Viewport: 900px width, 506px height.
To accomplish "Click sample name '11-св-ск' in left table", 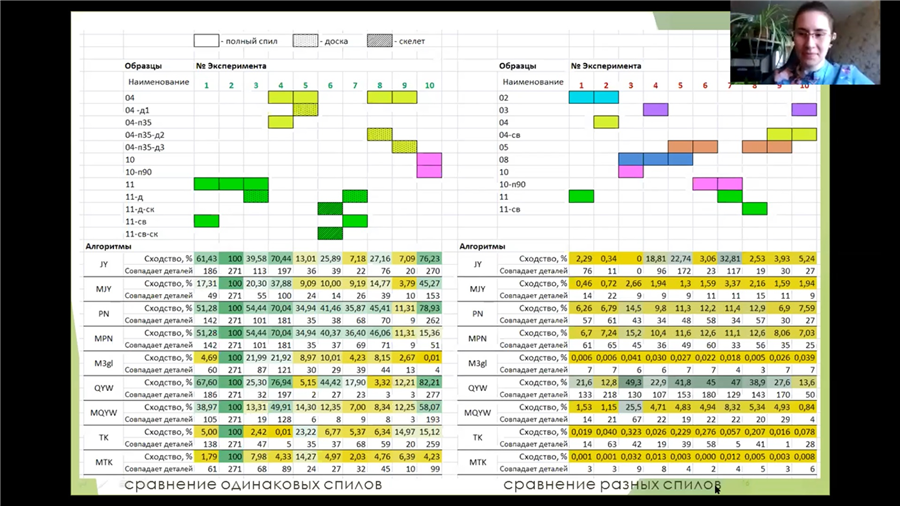I will coord(145,233).
